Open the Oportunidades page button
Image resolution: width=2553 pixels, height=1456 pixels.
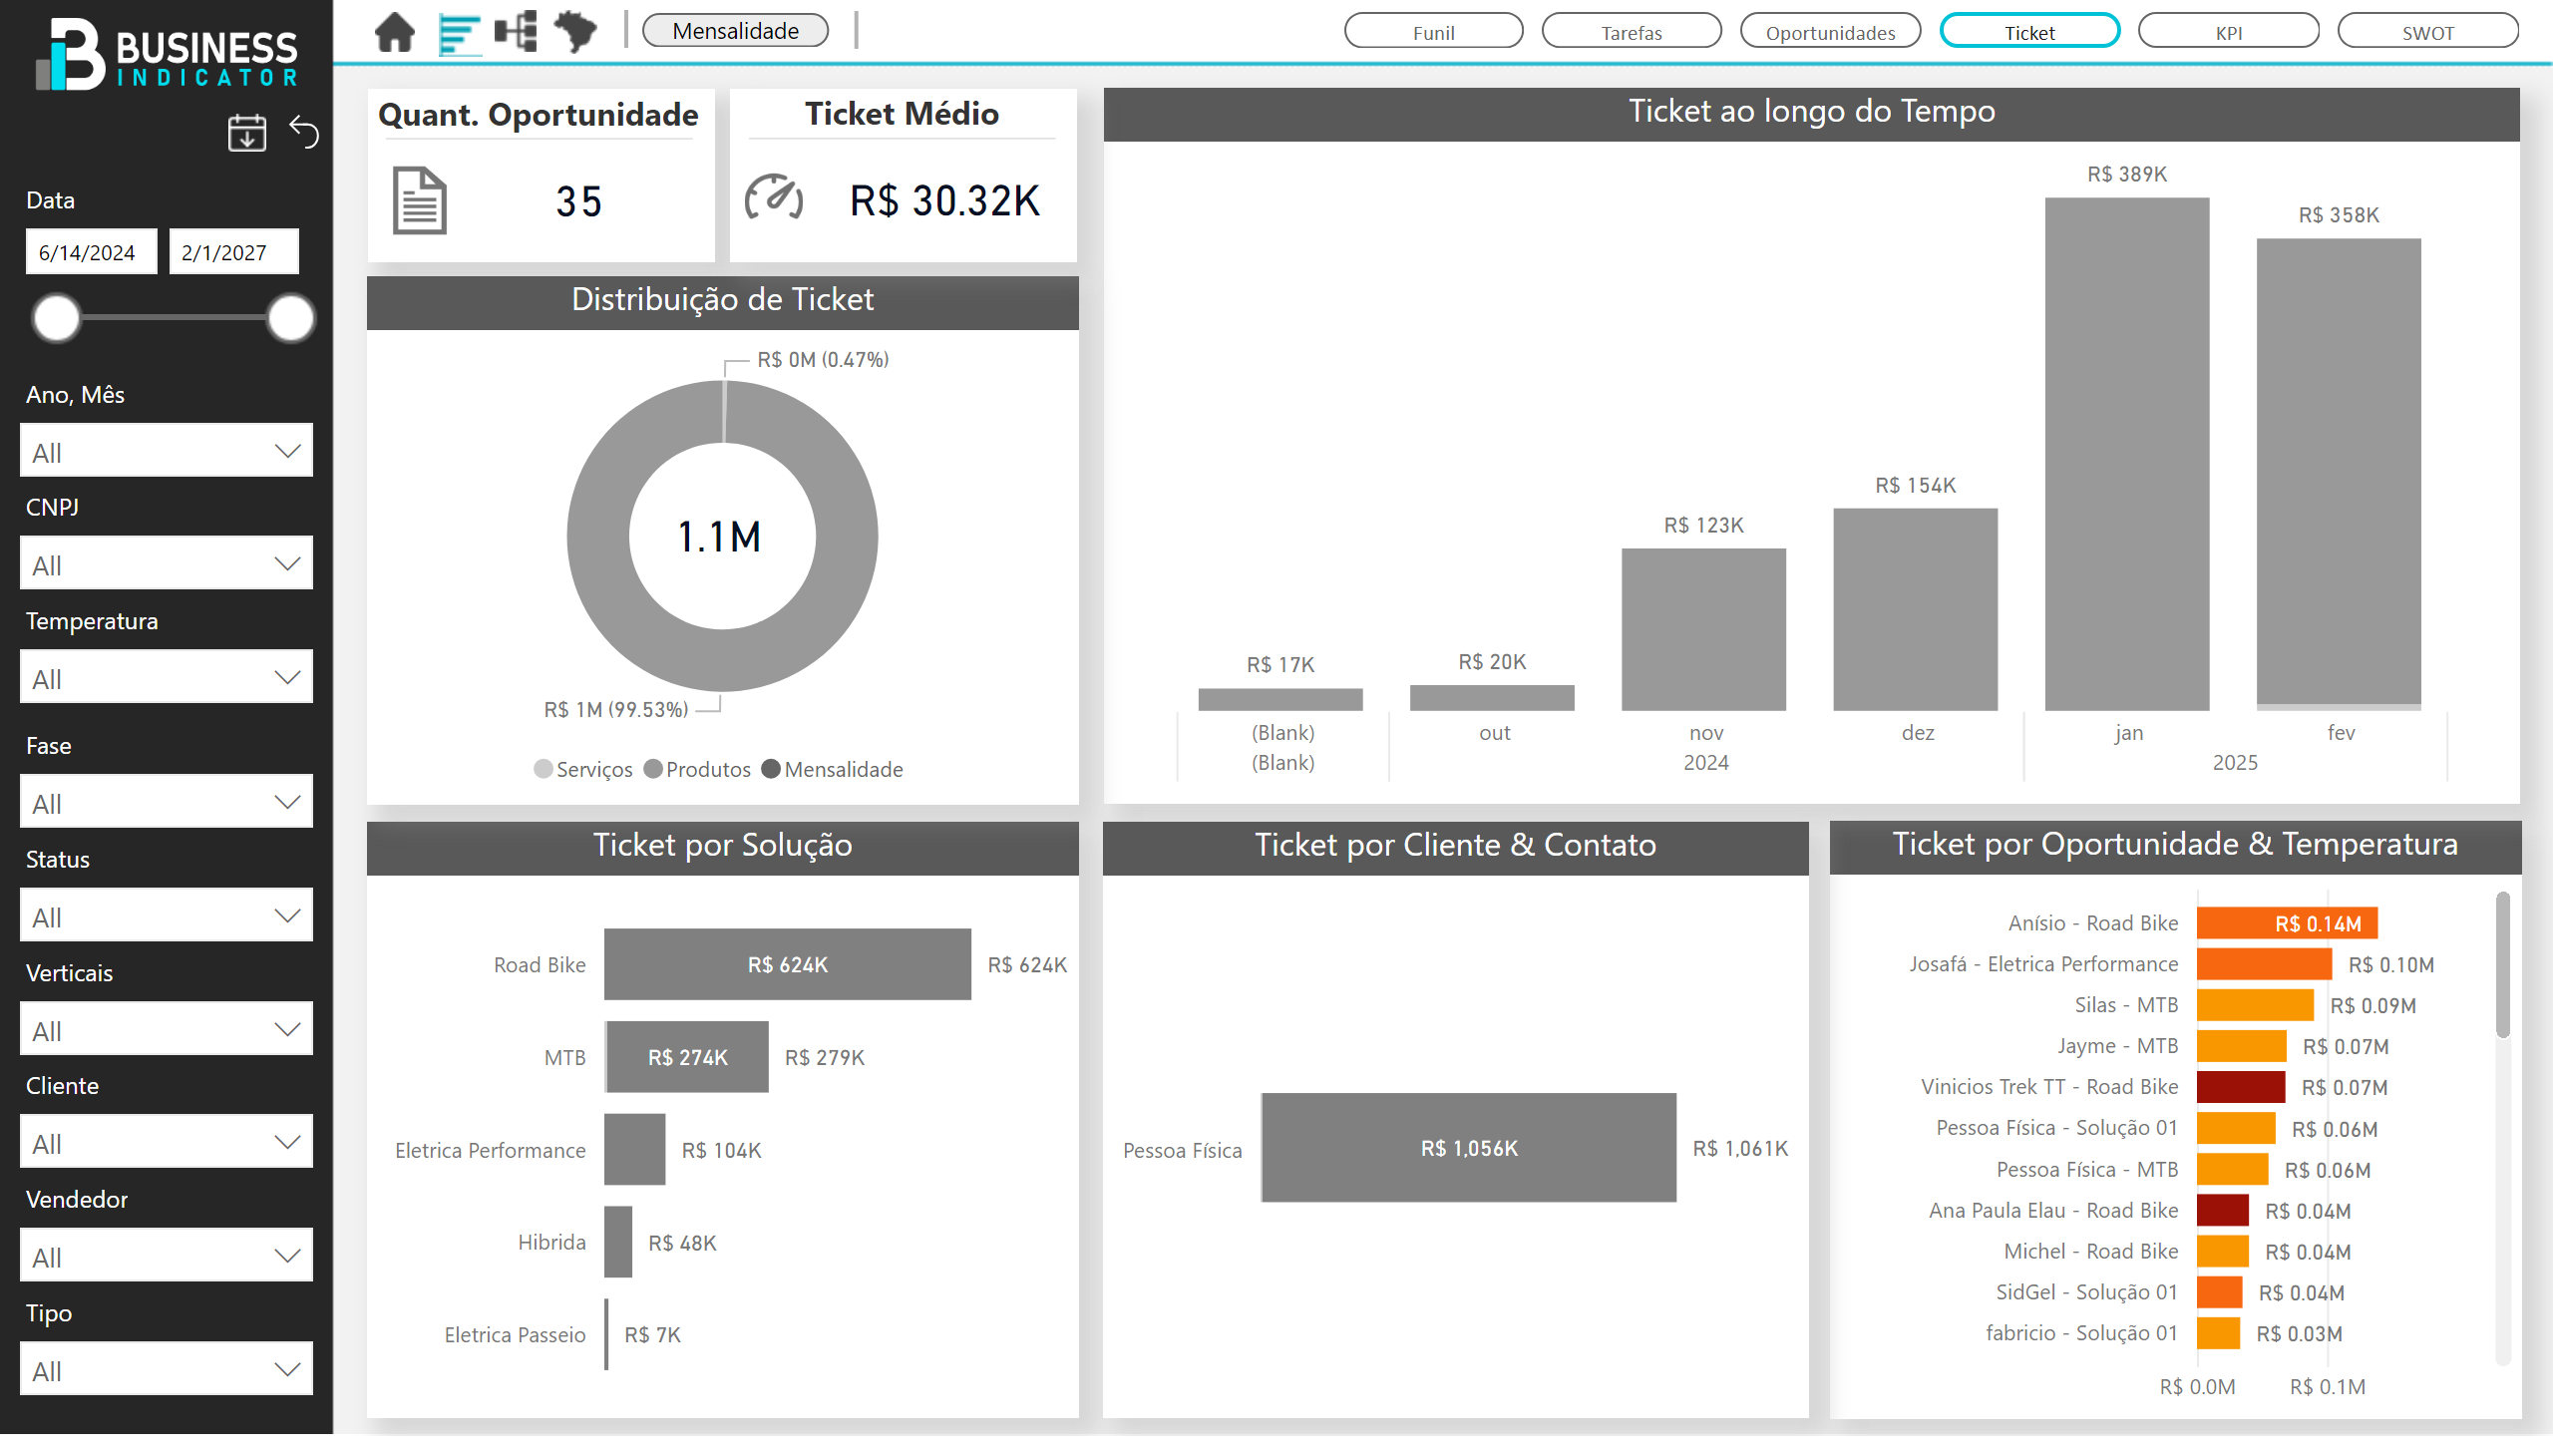(1829, 32)
